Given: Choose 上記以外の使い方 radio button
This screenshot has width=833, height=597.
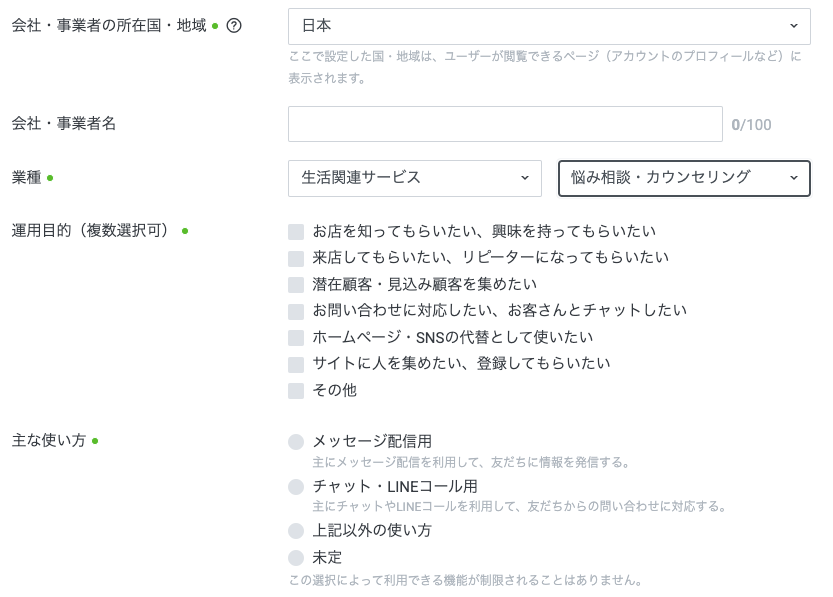Looking at the screenshot, I should click(296, 531).
